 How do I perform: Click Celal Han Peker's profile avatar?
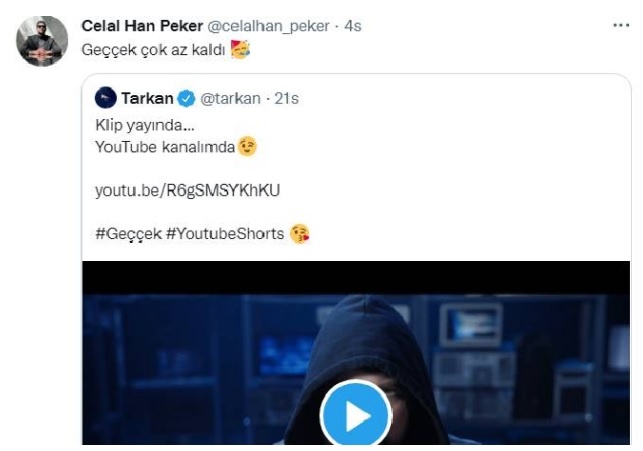(x=42, y=41)
